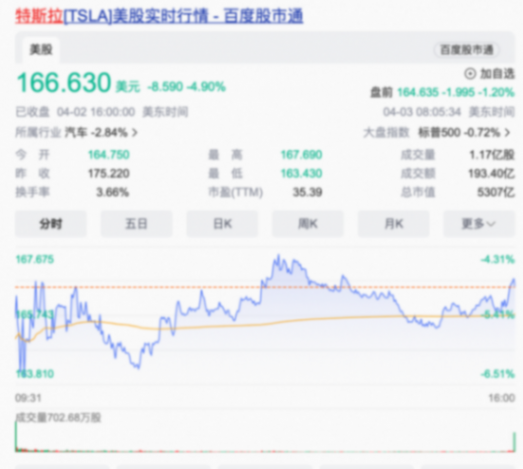Open 大盘指数 标普500 -0.72% link
Viewport: 523px width, 469px height.
click(x=437, y=132)
